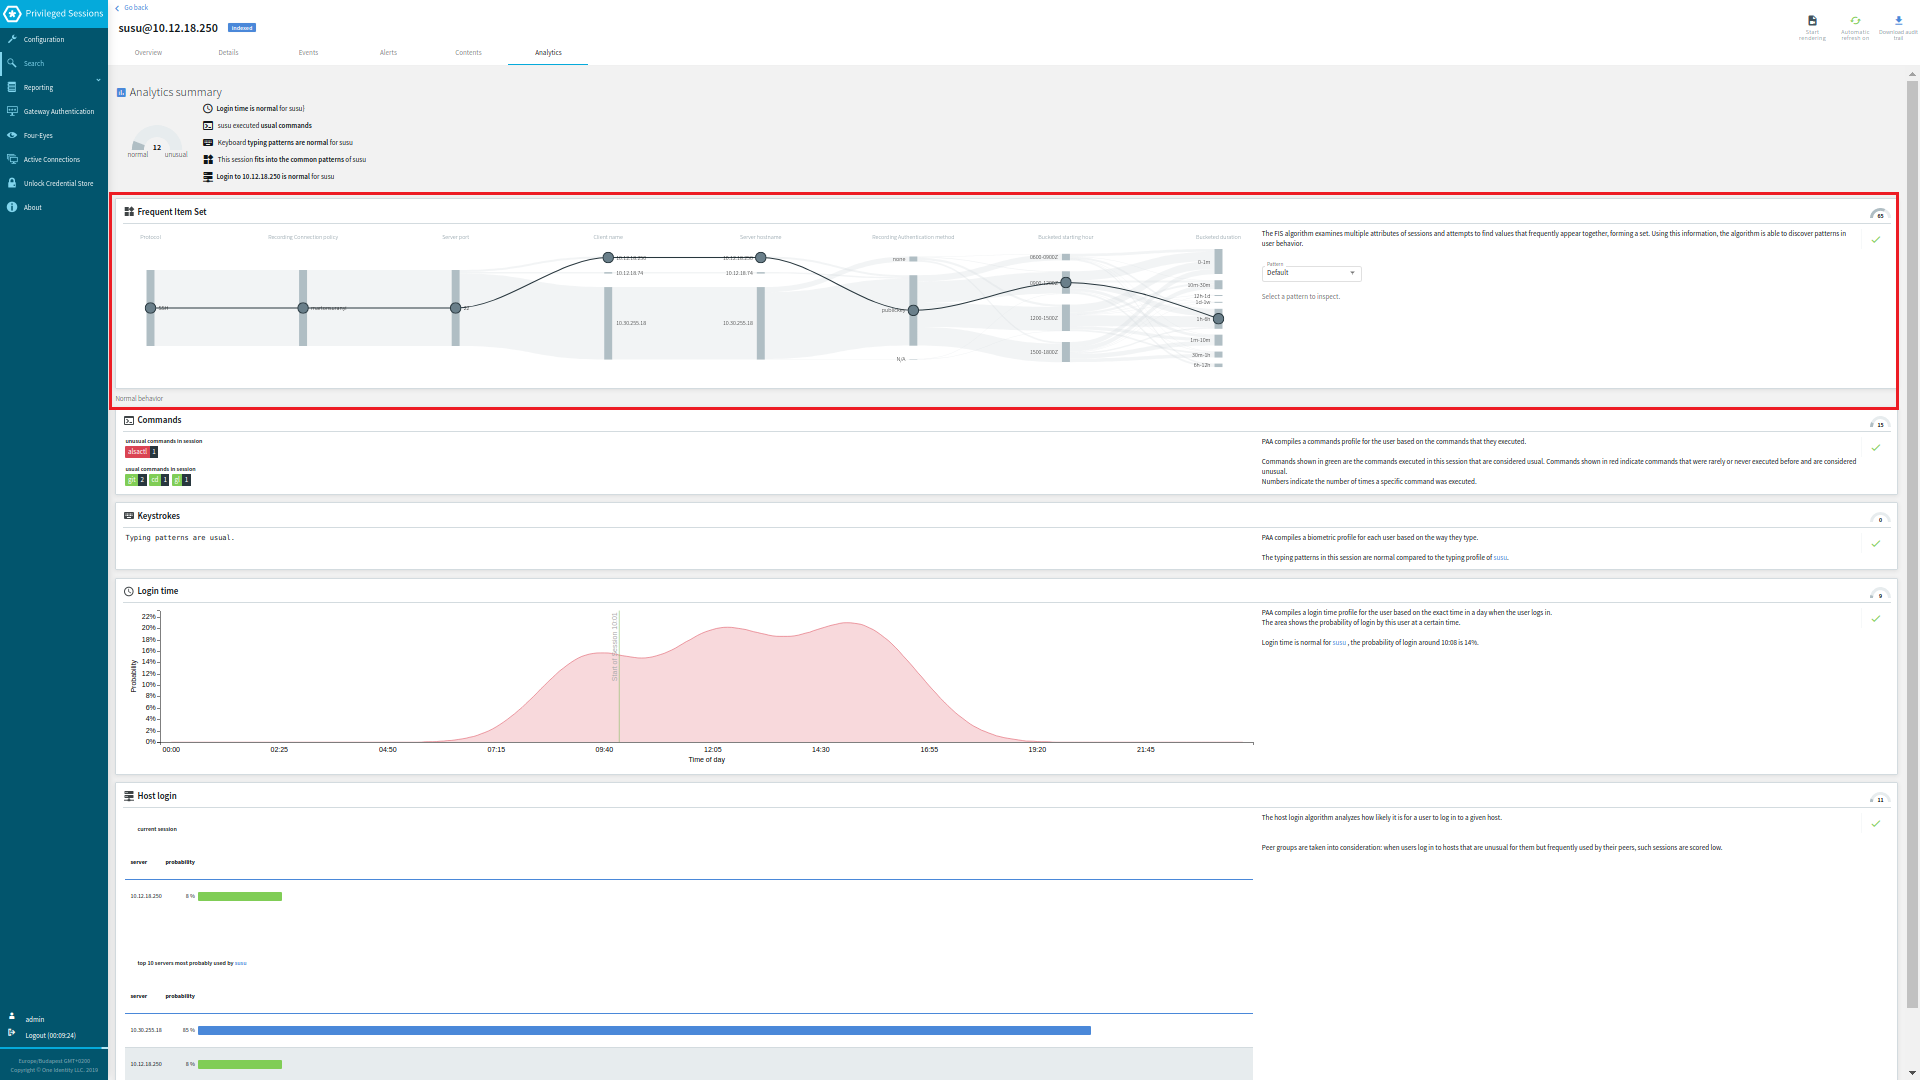Viewport: 1920px width, 1080px height.
Task: Click the overall score gauge showing 12
Action: tap(157, 142)
